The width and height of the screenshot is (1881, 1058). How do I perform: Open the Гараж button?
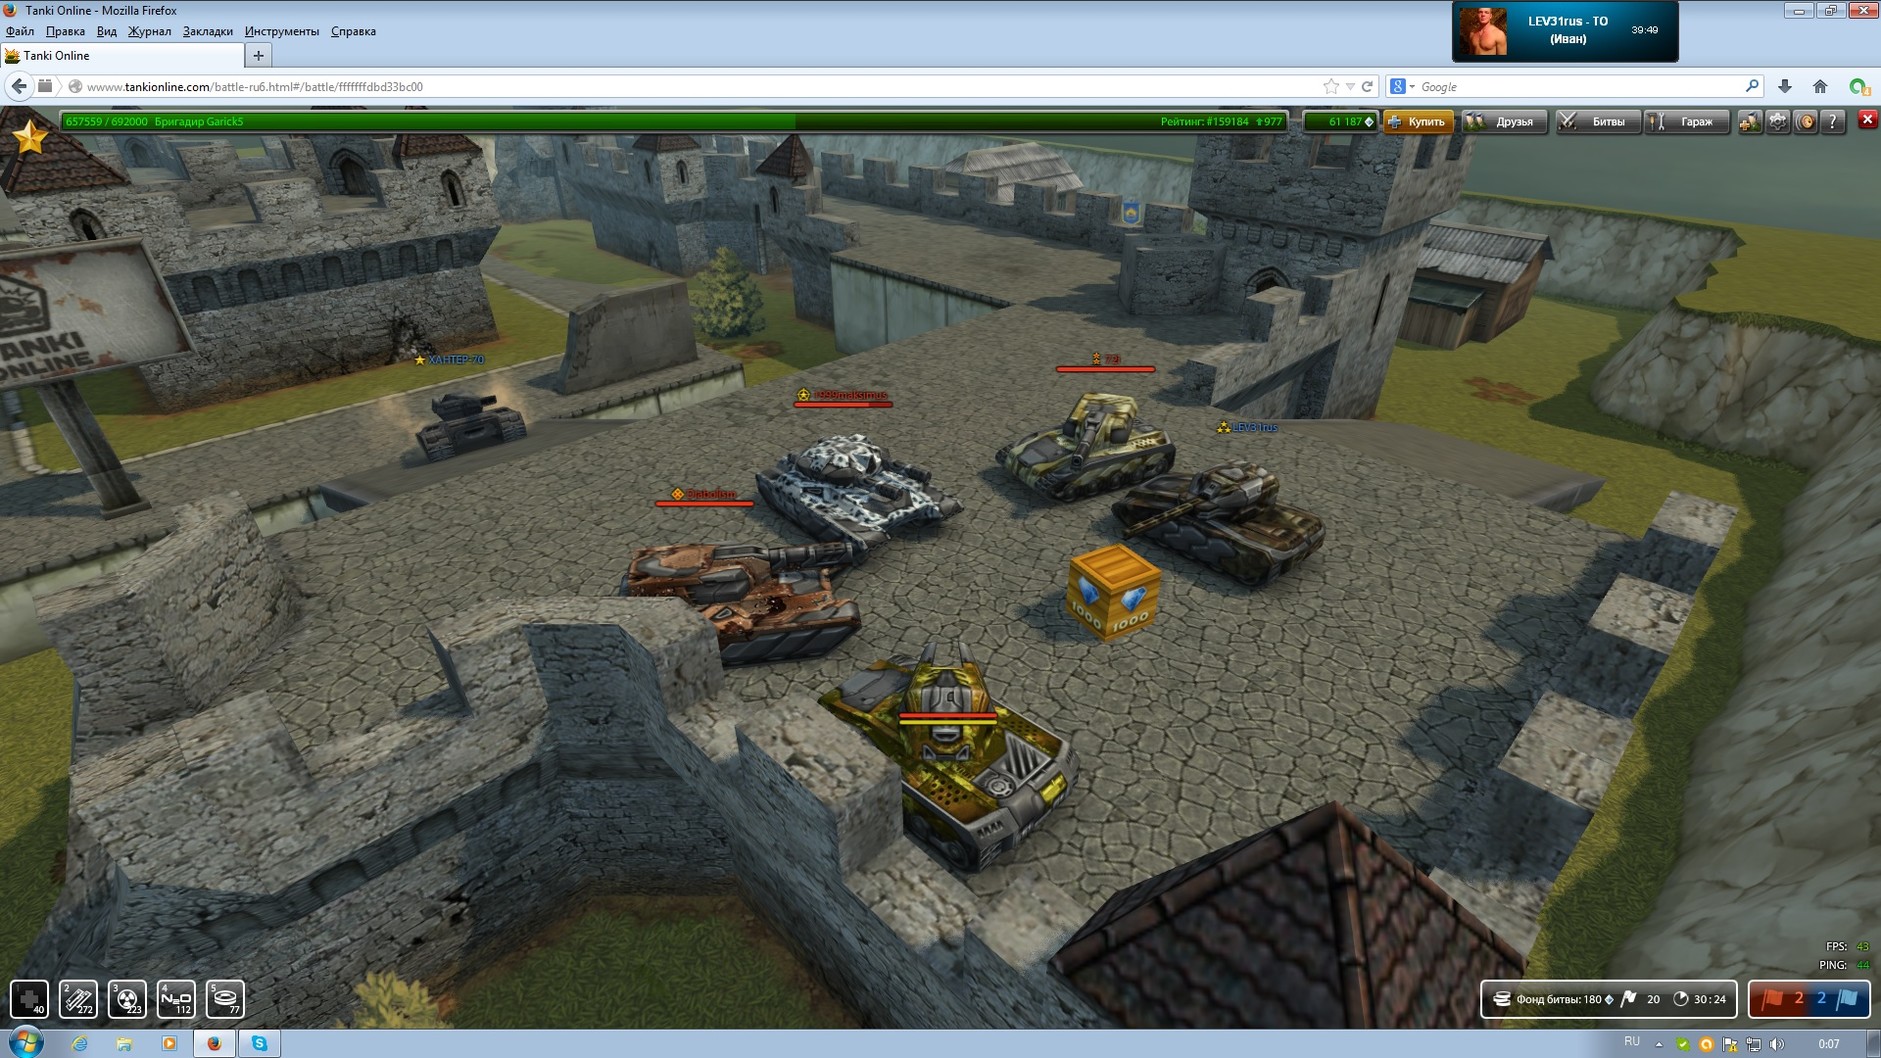[1687, 121]
